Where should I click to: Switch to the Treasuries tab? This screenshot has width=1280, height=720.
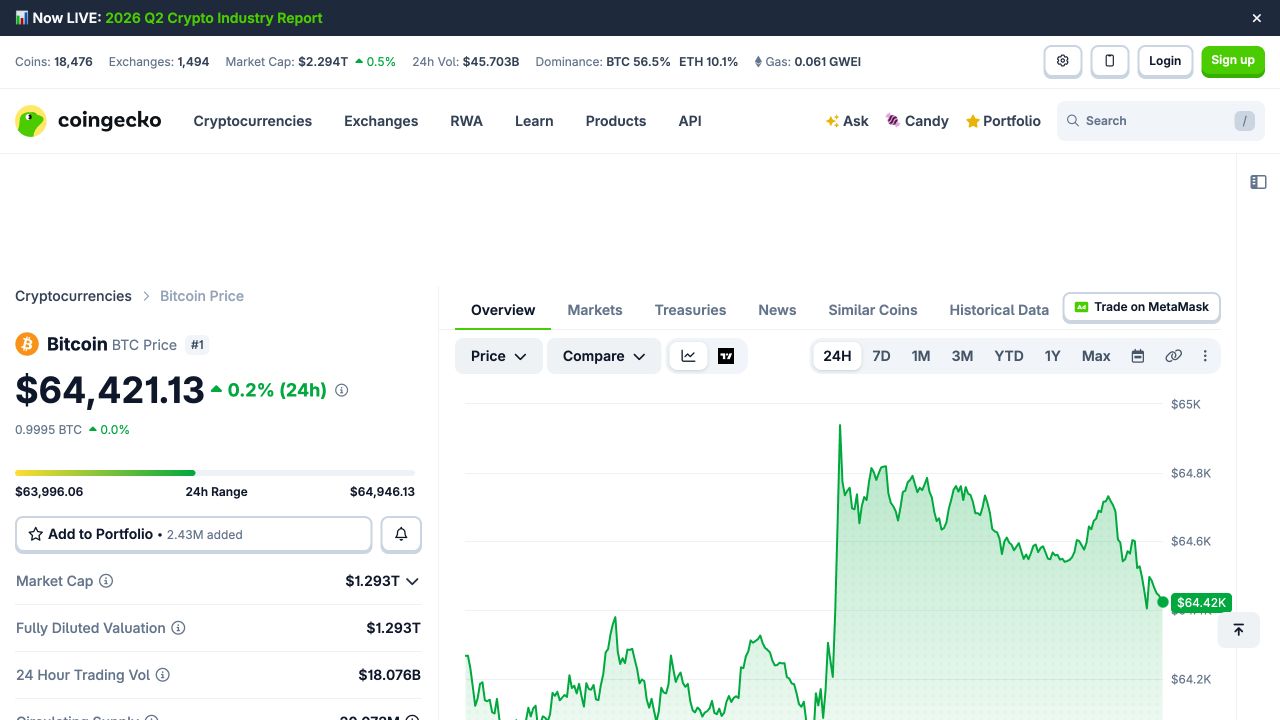click(690, 310)
